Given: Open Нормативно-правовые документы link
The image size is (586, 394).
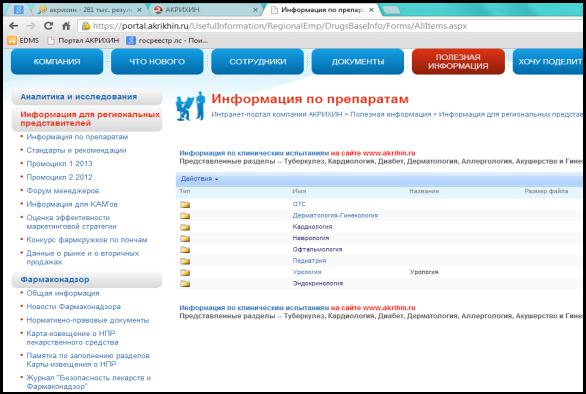Looking at the screenshot, I should (88, 320).
